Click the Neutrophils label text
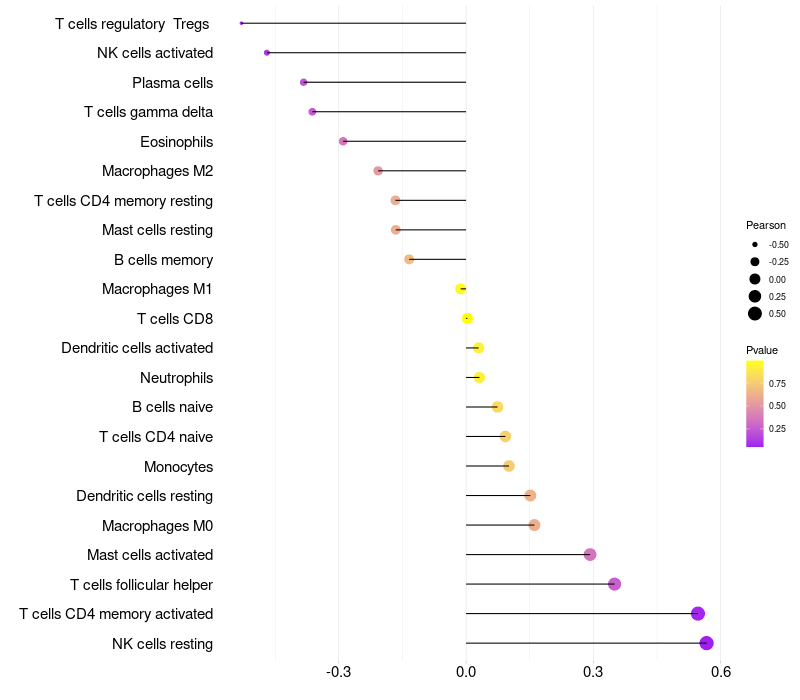Image resolution: width=800 pixels, height=700 pixels. point(176,377)
